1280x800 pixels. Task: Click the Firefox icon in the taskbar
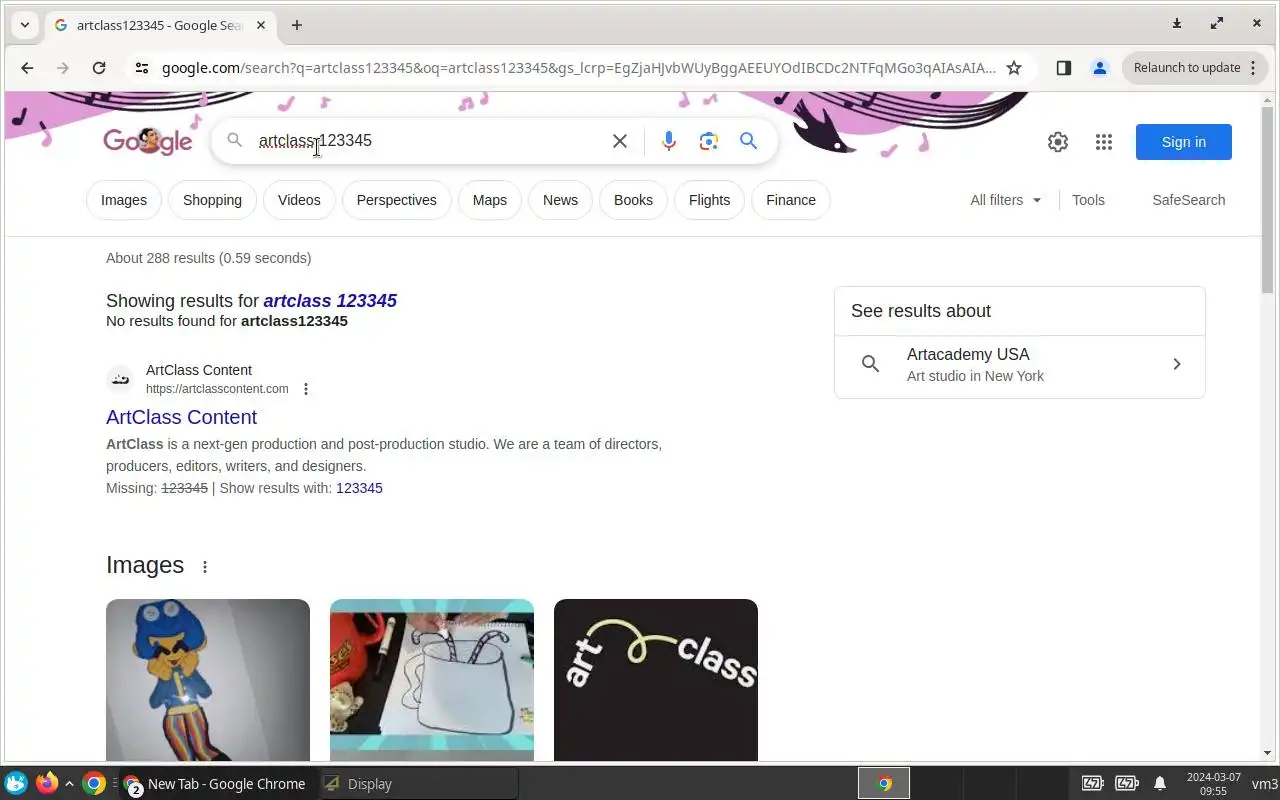pyautogui.click(x=46, y=783)
